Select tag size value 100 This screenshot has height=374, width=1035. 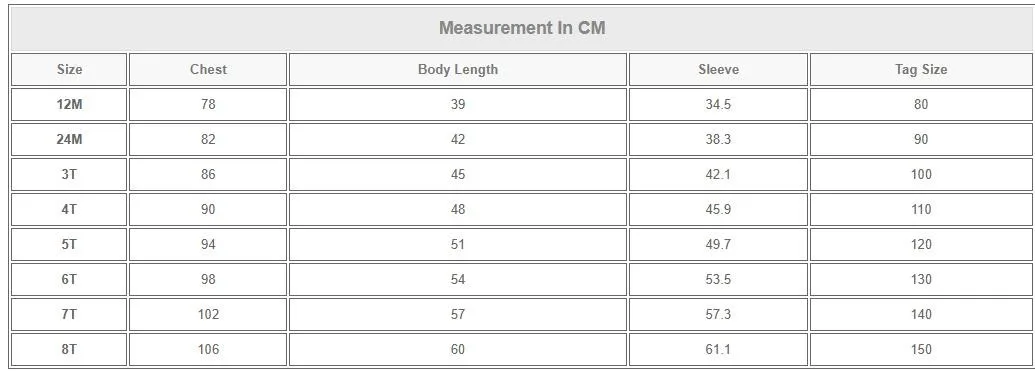[921, 174]
